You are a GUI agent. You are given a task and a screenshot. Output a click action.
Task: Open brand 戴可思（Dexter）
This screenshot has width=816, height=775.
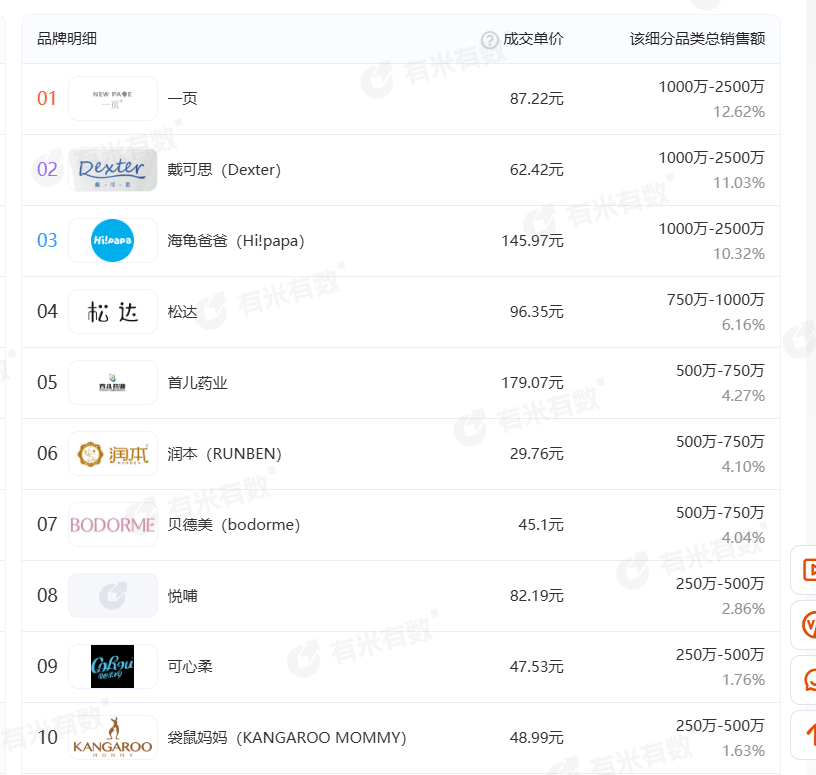click(224, 170)
